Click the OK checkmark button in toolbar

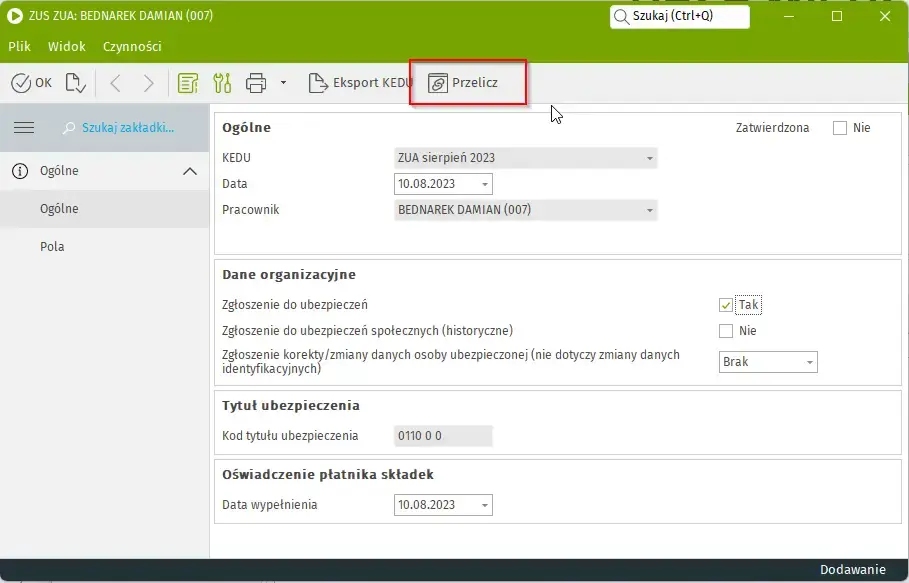tap(31, 83)
